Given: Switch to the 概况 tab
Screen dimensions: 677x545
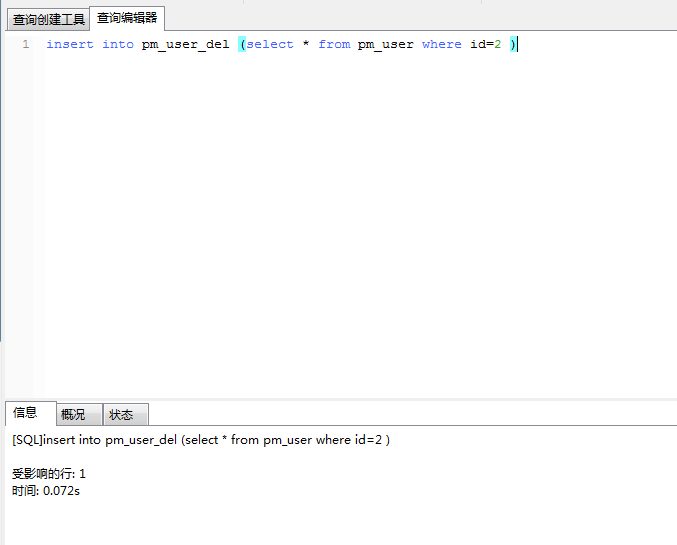Looking at the screenshot, I should pos(74,414).
